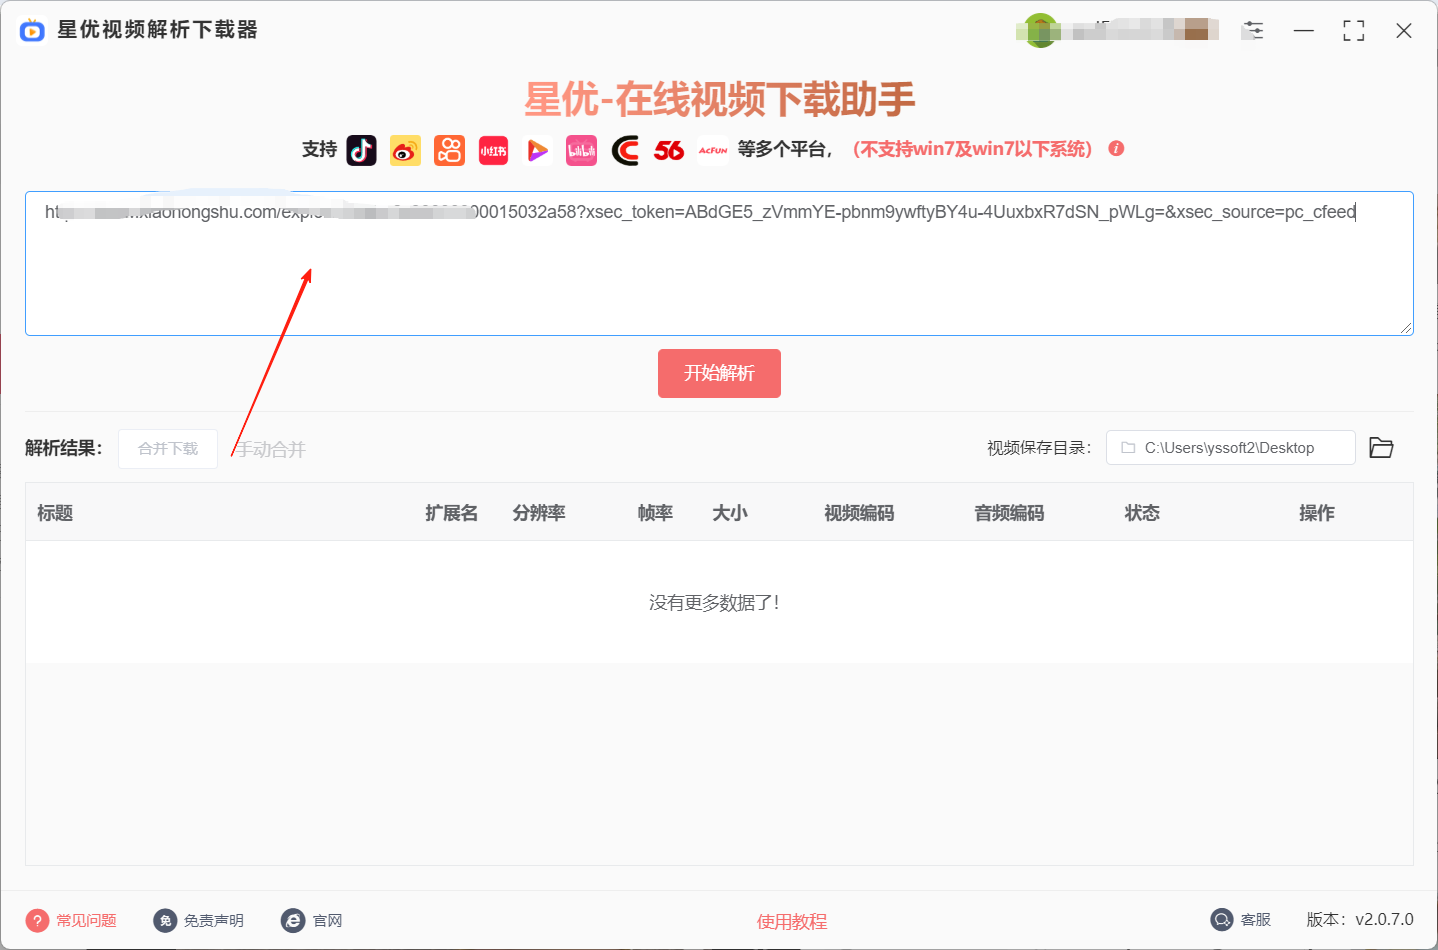Click the 常见问题 question mark icon
This screenshot has width=1438, height=950.
pyautogui.click(x=37, y=920)
